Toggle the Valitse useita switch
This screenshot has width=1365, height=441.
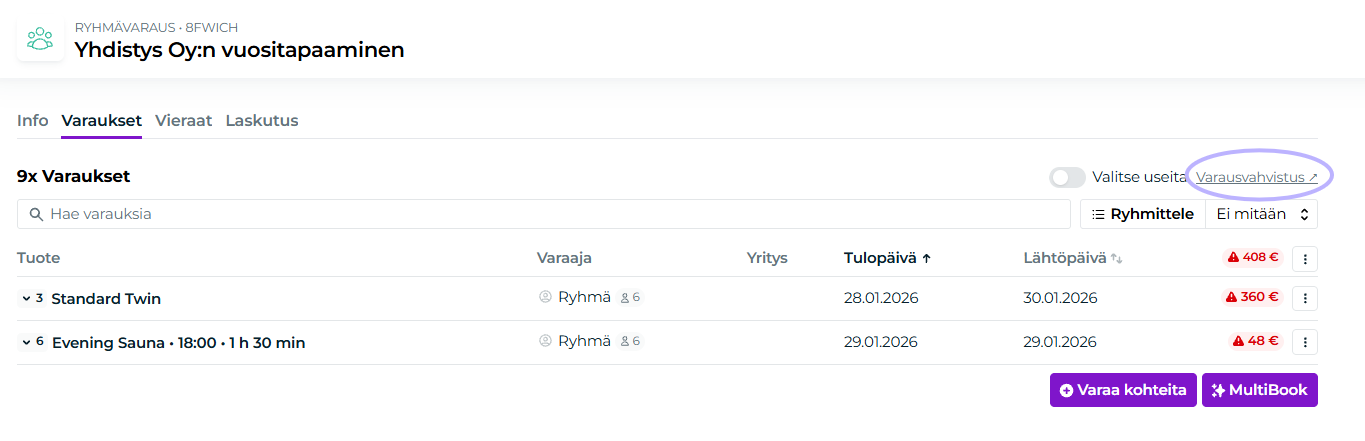coord(1067,177)
